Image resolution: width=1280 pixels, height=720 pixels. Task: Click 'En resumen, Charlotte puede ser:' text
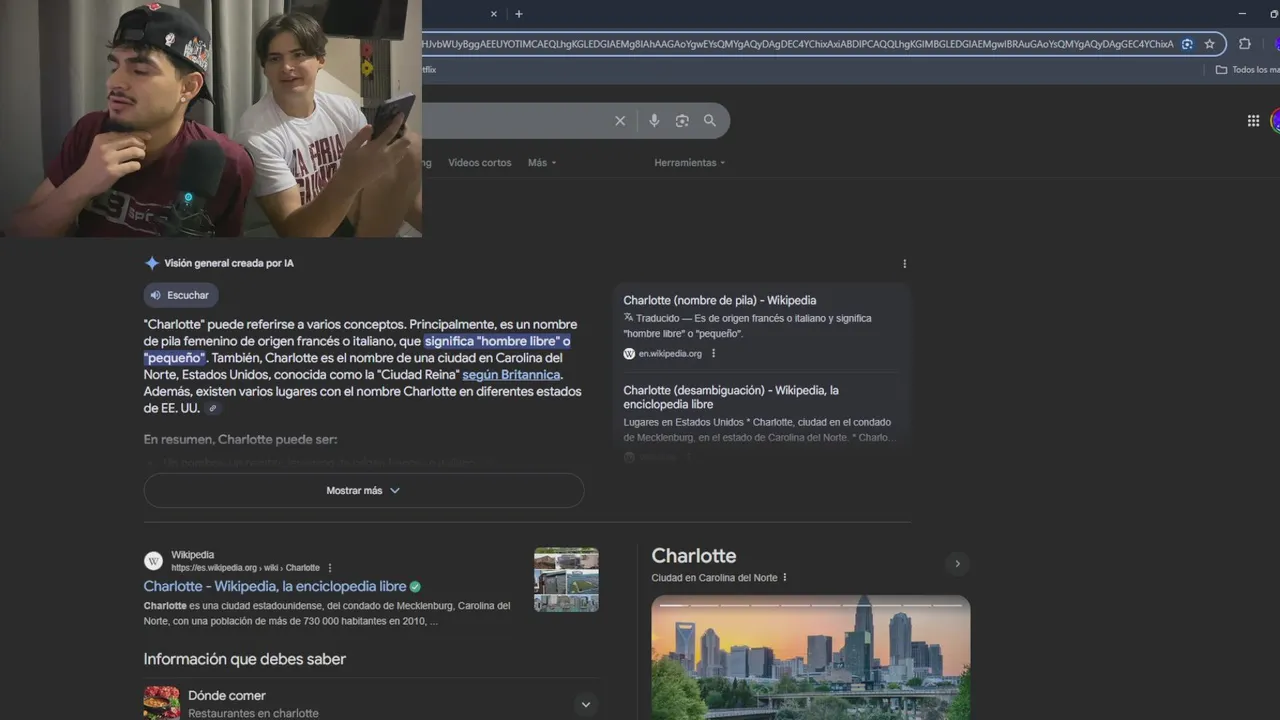pyautogui.click(x=241, y=440)
